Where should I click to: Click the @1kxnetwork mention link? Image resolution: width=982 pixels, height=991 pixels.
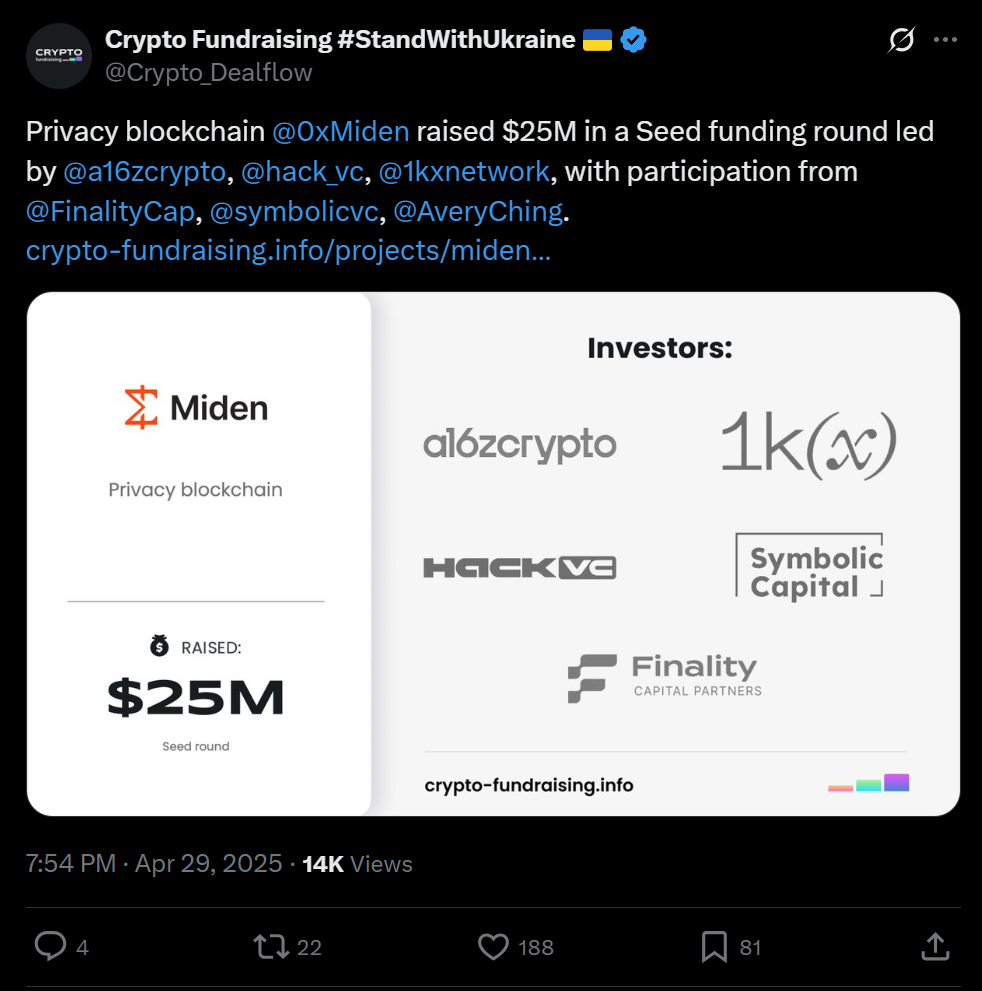click(x=464, y=171)
